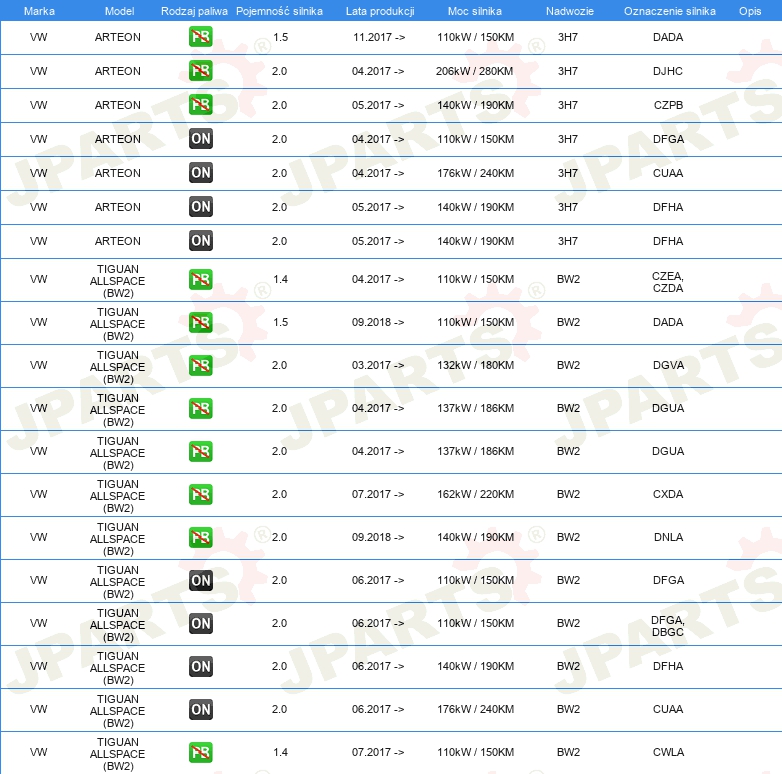Click the Rodzaj paliwa column header

(194, 11)
